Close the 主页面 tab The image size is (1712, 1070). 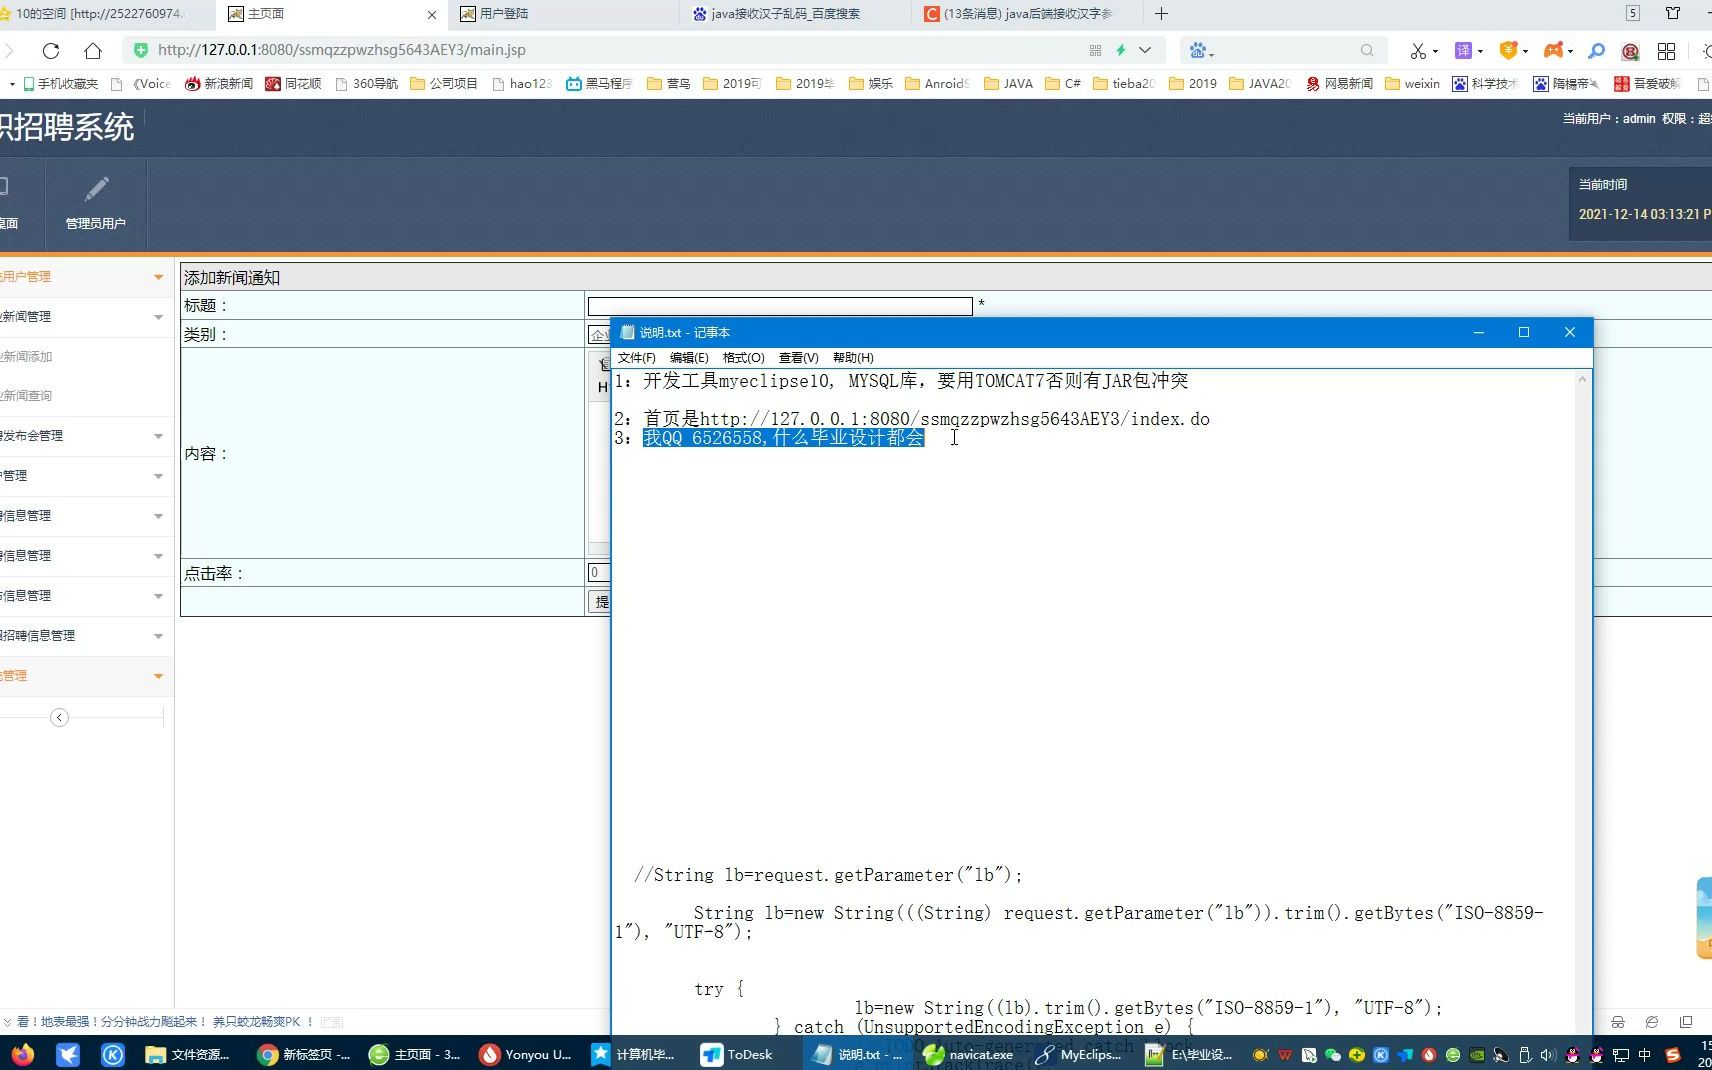(x=432, y=14)
